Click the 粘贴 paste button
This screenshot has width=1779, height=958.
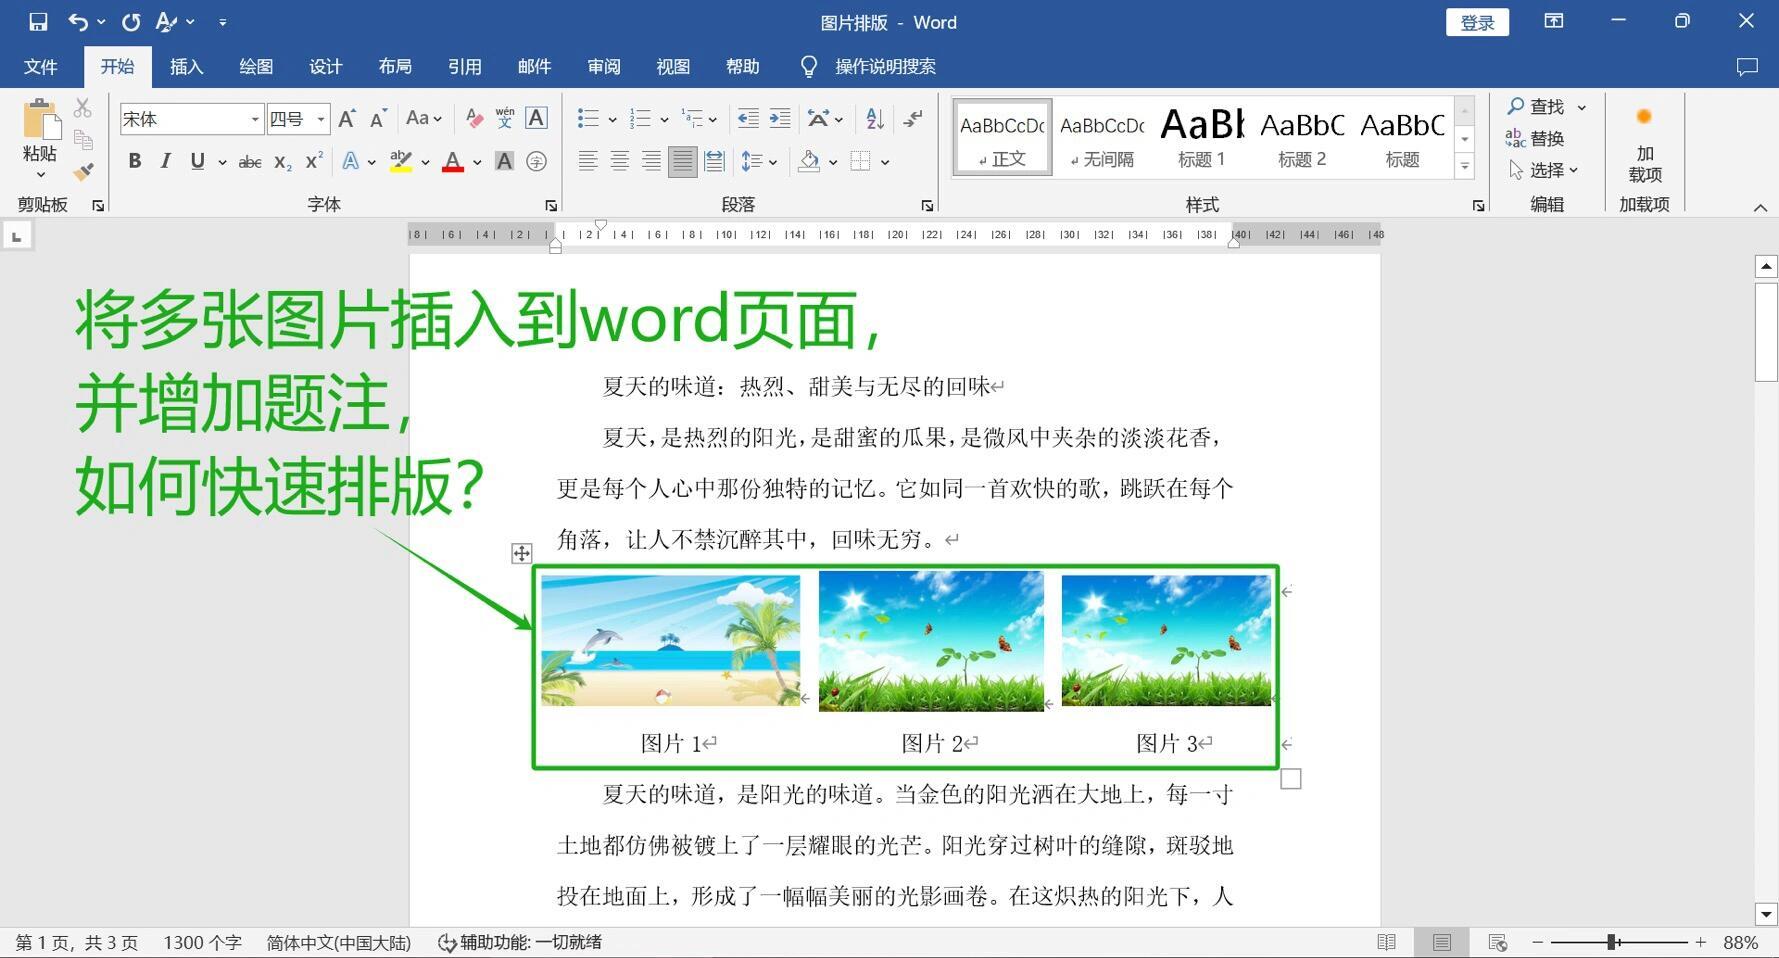[40, 137]
